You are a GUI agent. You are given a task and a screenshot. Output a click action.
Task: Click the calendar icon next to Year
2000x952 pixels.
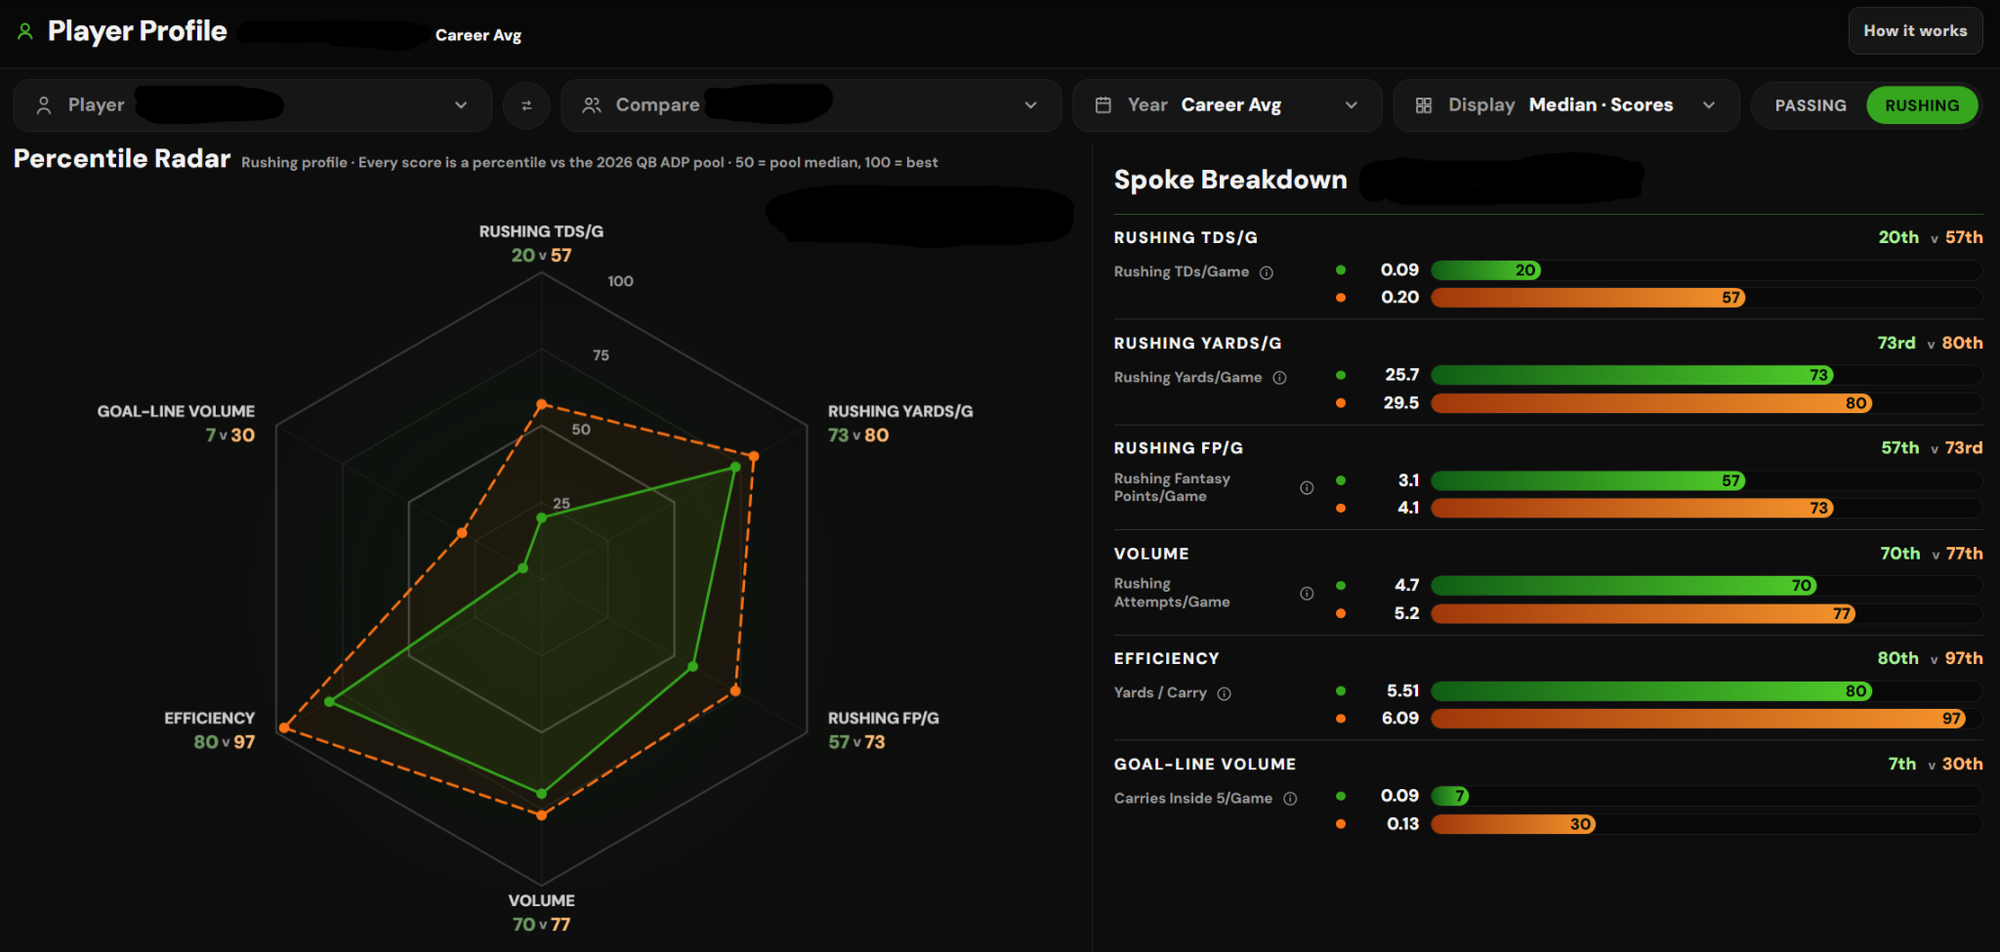(1103, 105)
